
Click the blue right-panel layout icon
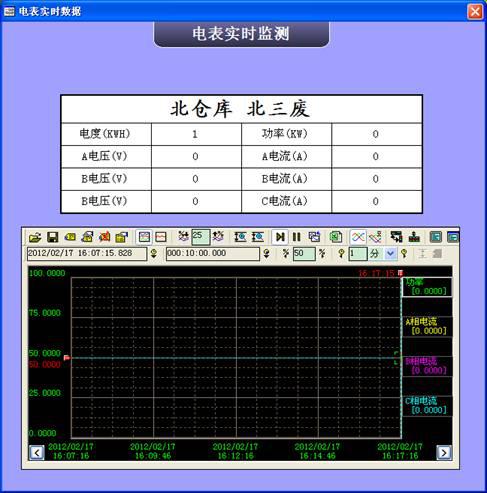(x=453, y=237)
